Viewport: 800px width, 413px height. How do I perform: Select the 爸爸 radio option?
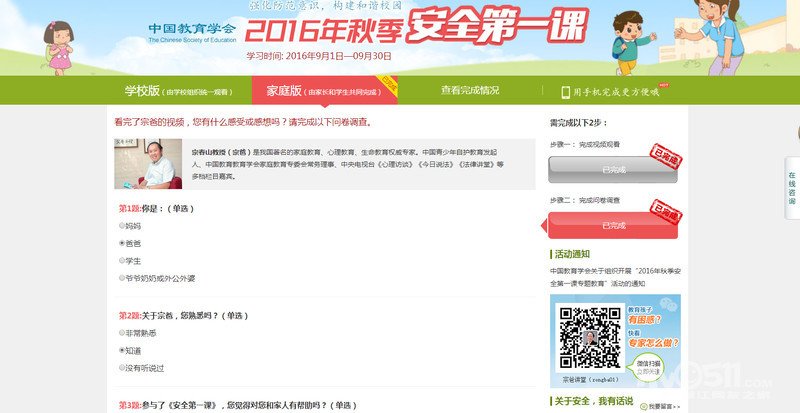(x=122, y=243)
